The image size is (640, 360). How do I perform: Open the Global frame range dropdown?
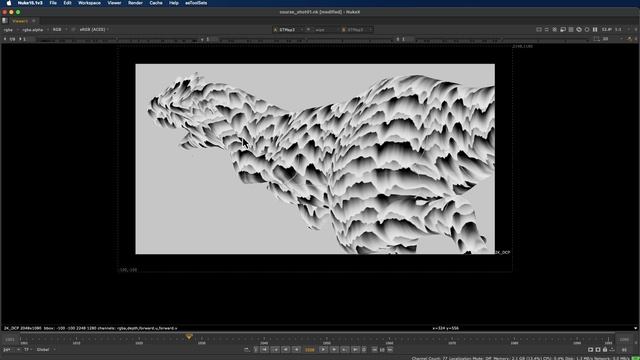pyautogui.click(x=46, y=350)
